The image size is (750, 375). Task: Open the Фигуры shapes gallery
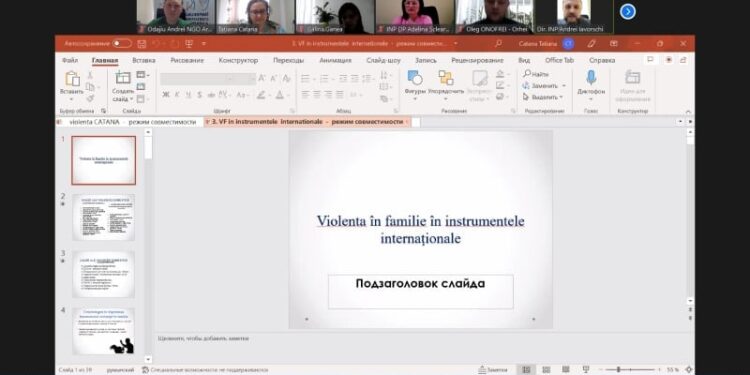[x=415, y=86]
